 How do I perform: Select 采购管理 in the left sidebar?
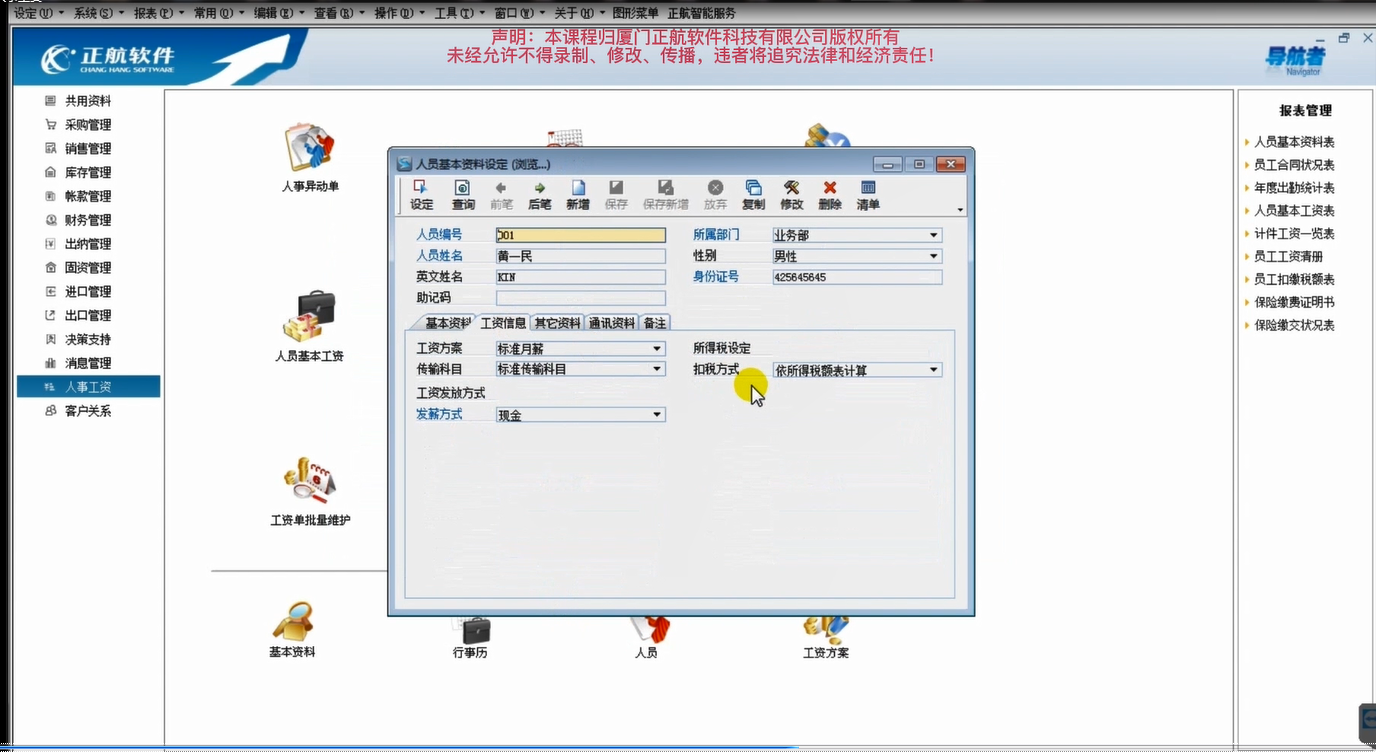88,125
